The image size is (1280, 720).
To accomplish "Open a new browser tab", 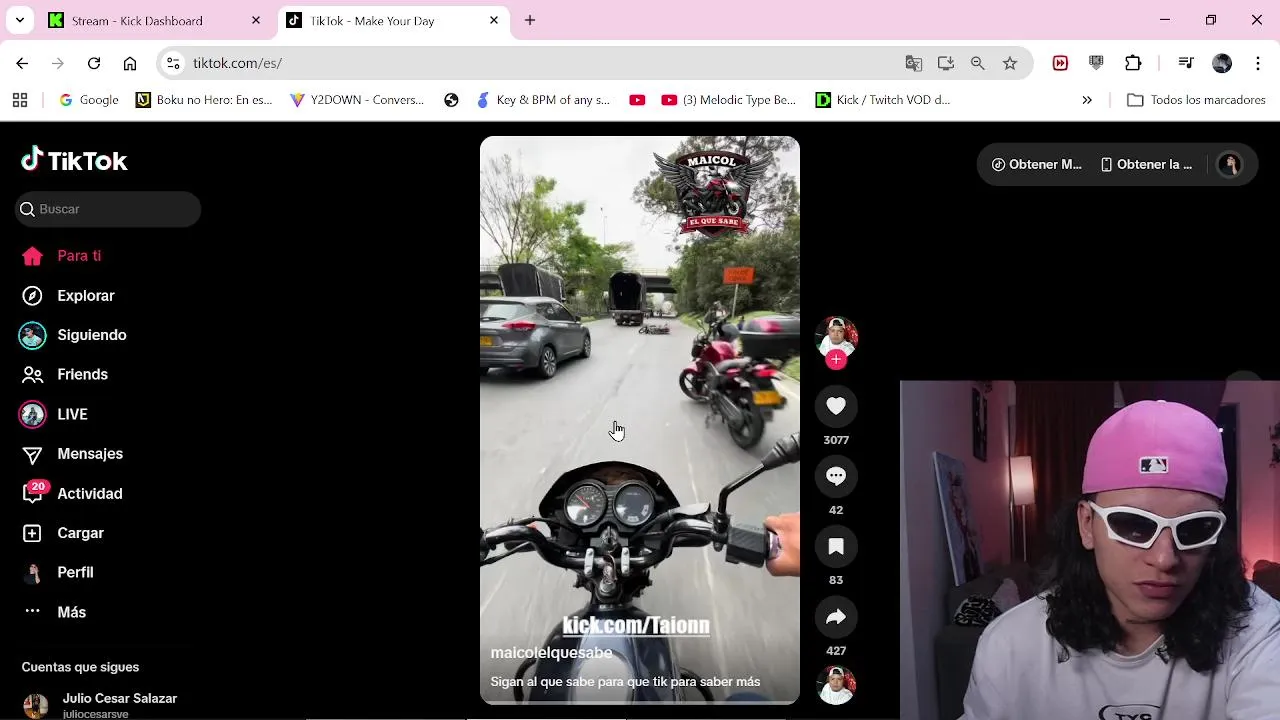I will click(x=530, y=20).
